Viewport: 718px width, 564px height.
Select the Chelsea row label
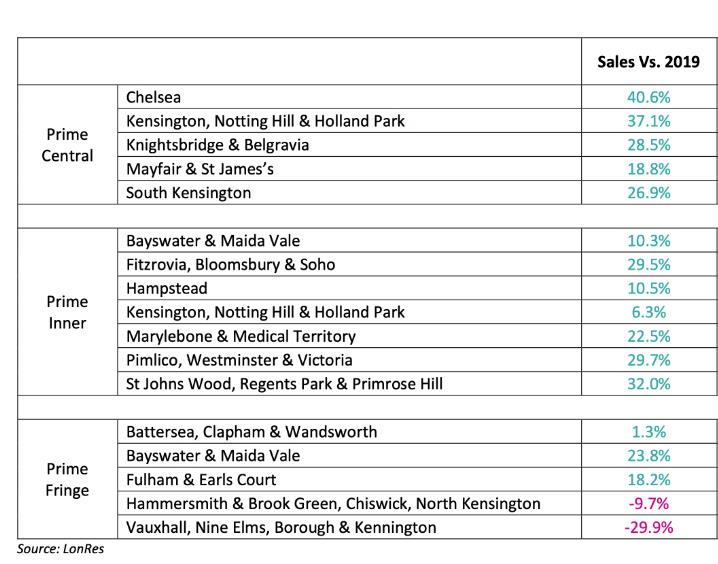pos(154,97)
